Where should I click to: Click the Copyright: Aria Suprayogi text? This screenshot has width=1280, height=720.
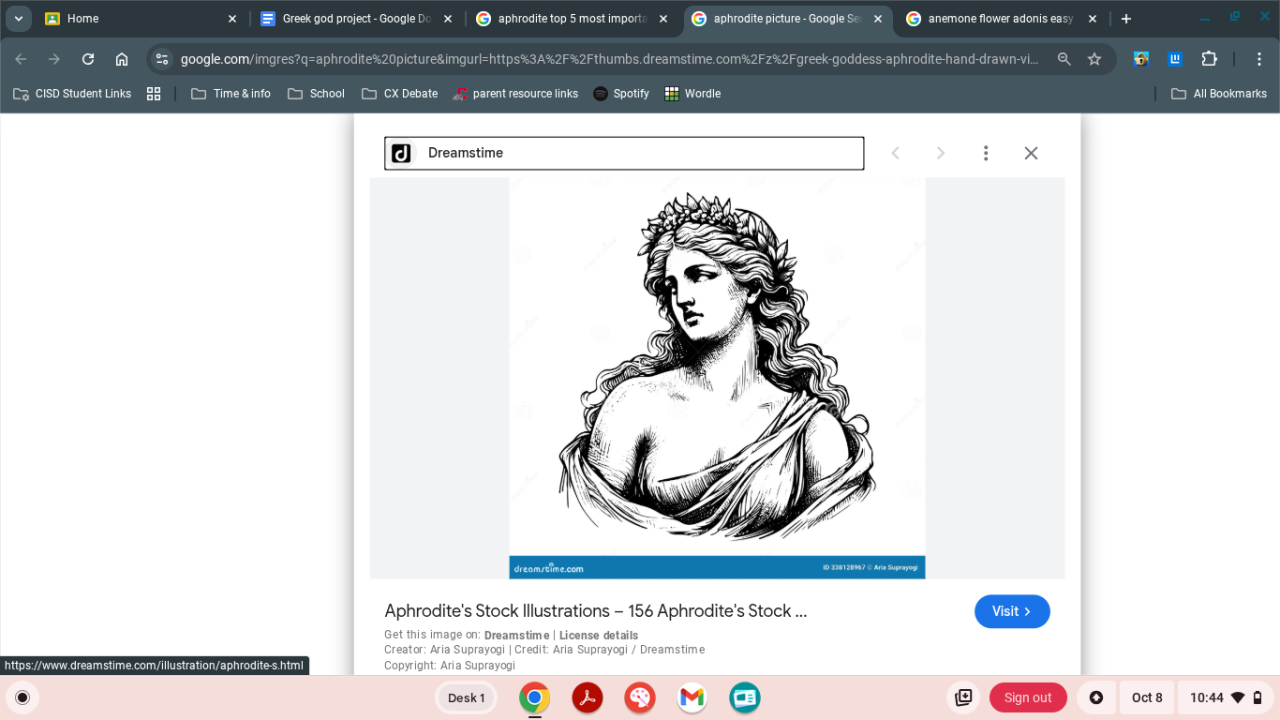[450, 665]
